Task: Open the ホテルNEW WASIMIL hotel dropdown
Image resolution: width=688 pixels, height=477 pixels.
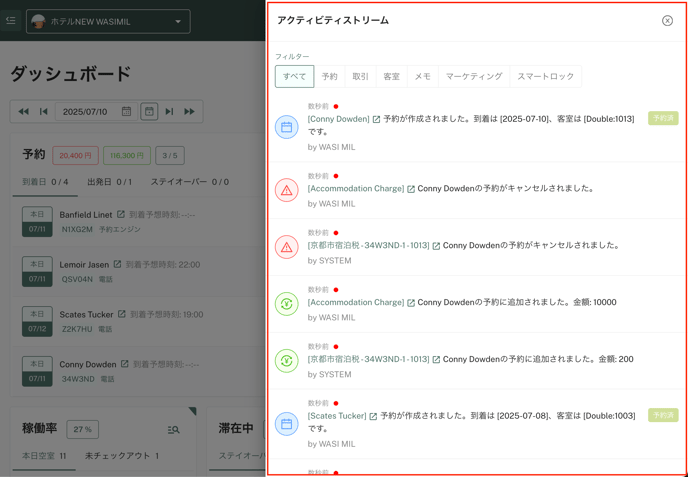Action: pos(108,22)
